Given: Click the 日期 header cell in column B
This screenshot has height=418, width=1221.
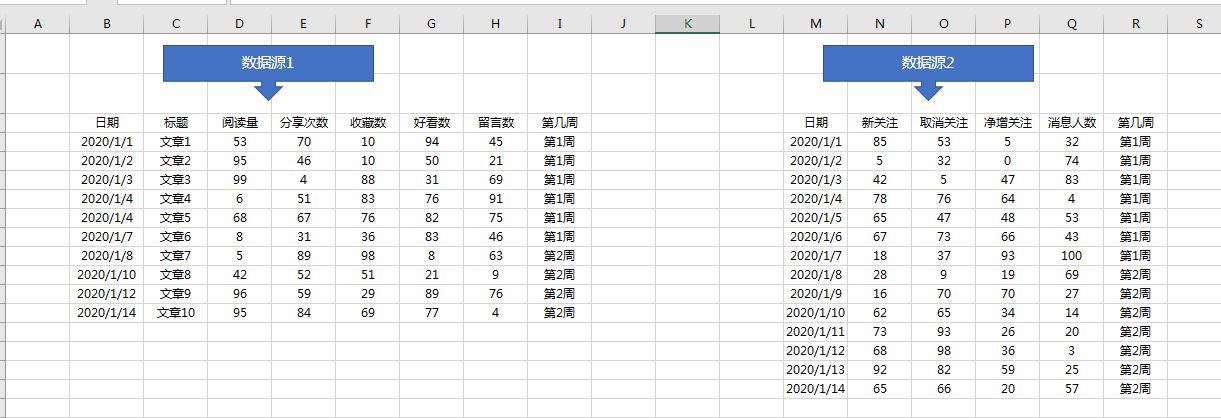Looking at the screenshot, I should (107, 123).
